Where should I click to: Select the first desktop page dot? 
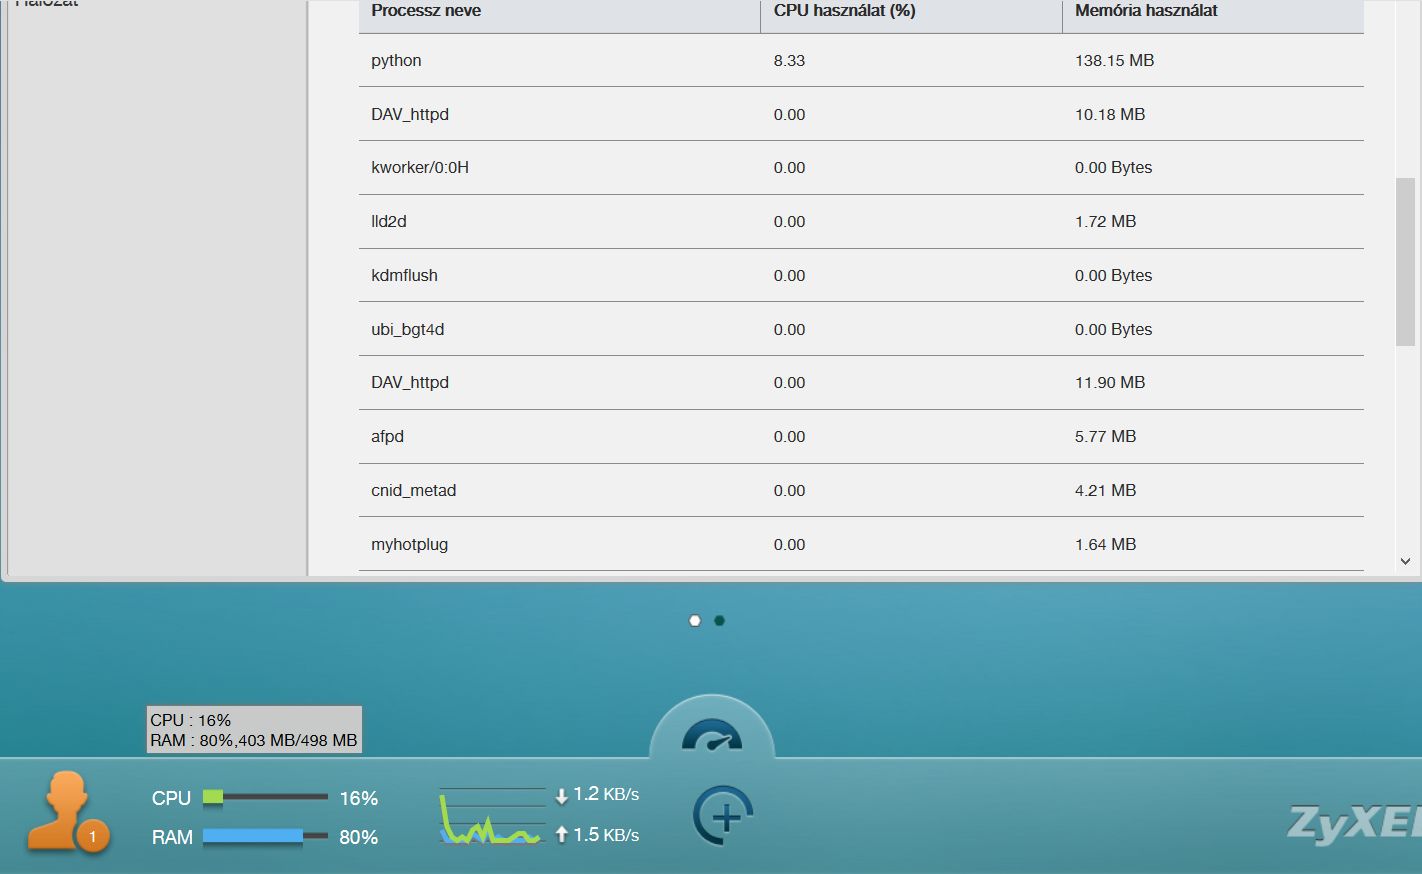pos(695,621)
